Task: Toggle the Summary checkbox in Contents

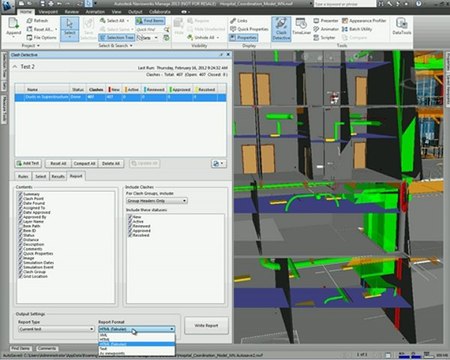Action: 20,194
